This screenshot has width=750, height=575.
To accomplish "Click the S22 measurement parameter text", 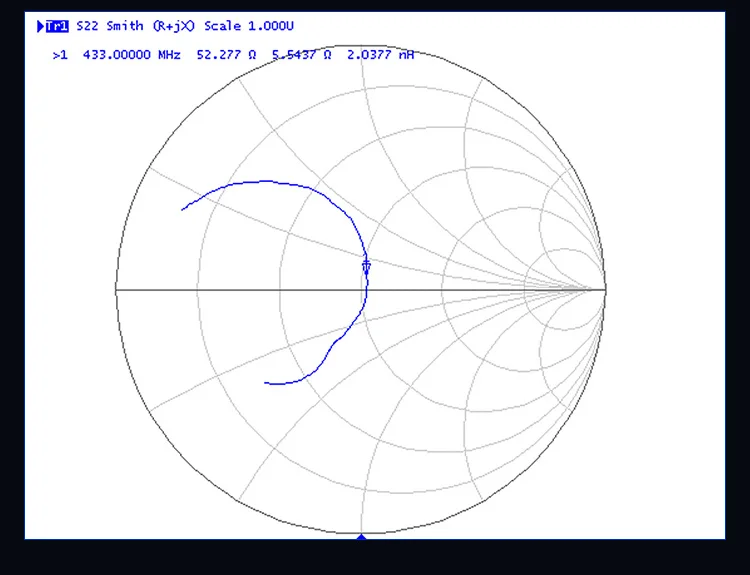I will pos(87,26).
